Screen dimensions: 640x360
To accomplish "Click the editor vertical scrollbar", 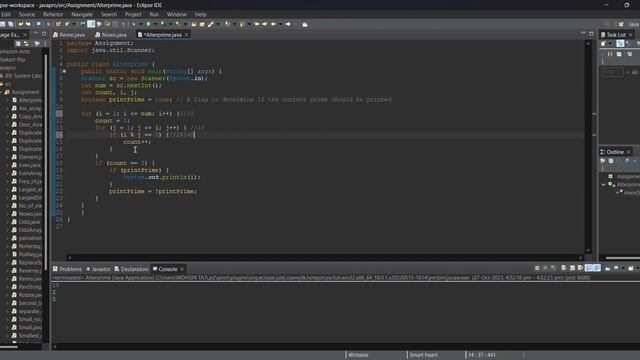I will [588, 147].
